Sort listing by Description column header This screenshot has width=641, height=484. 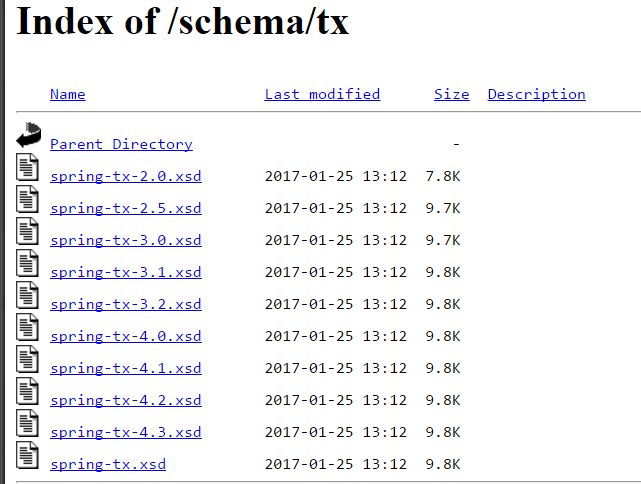coord(536,94)
